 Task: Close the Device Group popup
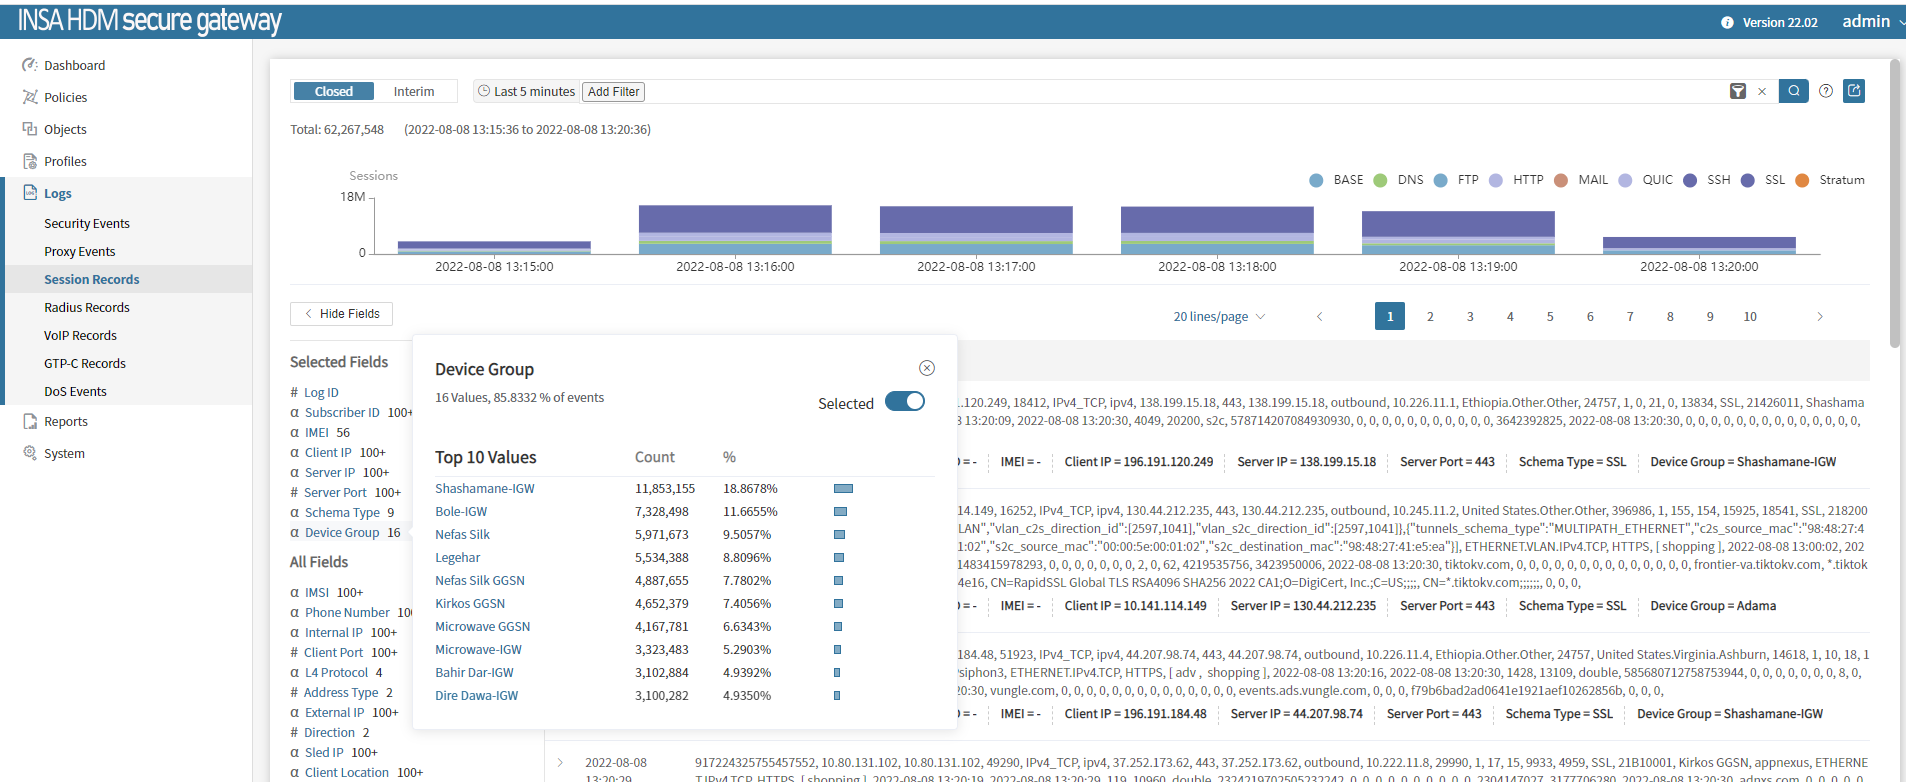tap(927, 368)
